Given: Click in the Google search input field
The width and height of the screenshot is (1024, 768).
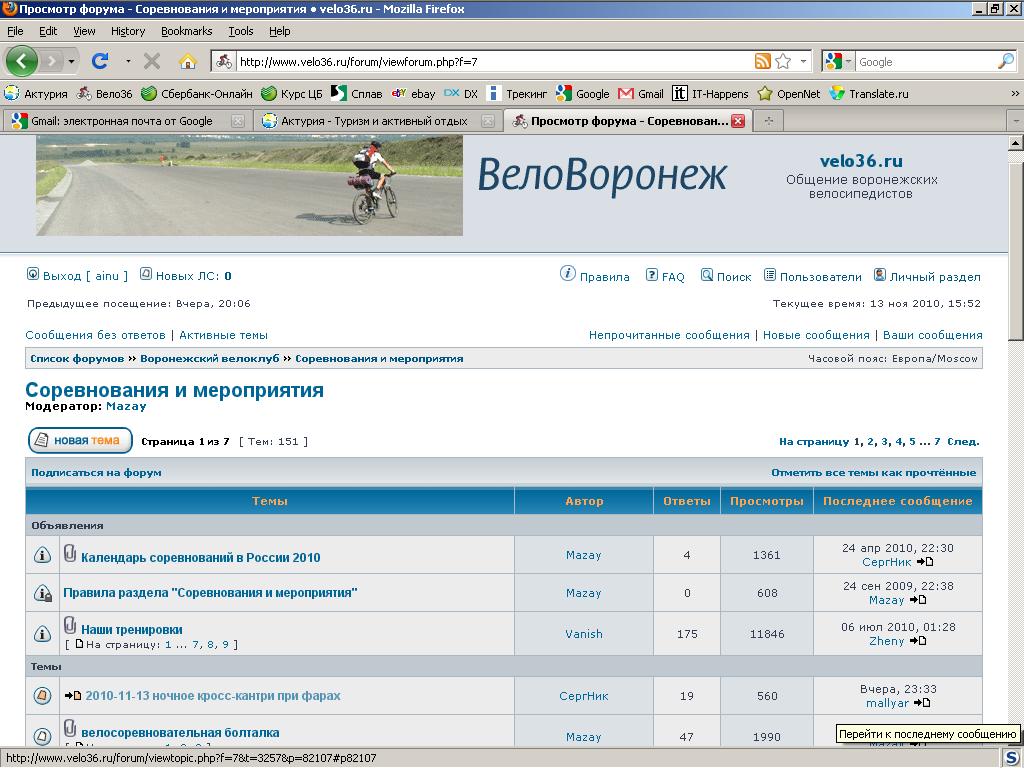Looking at the screenshot, I should tap(925, 62).
